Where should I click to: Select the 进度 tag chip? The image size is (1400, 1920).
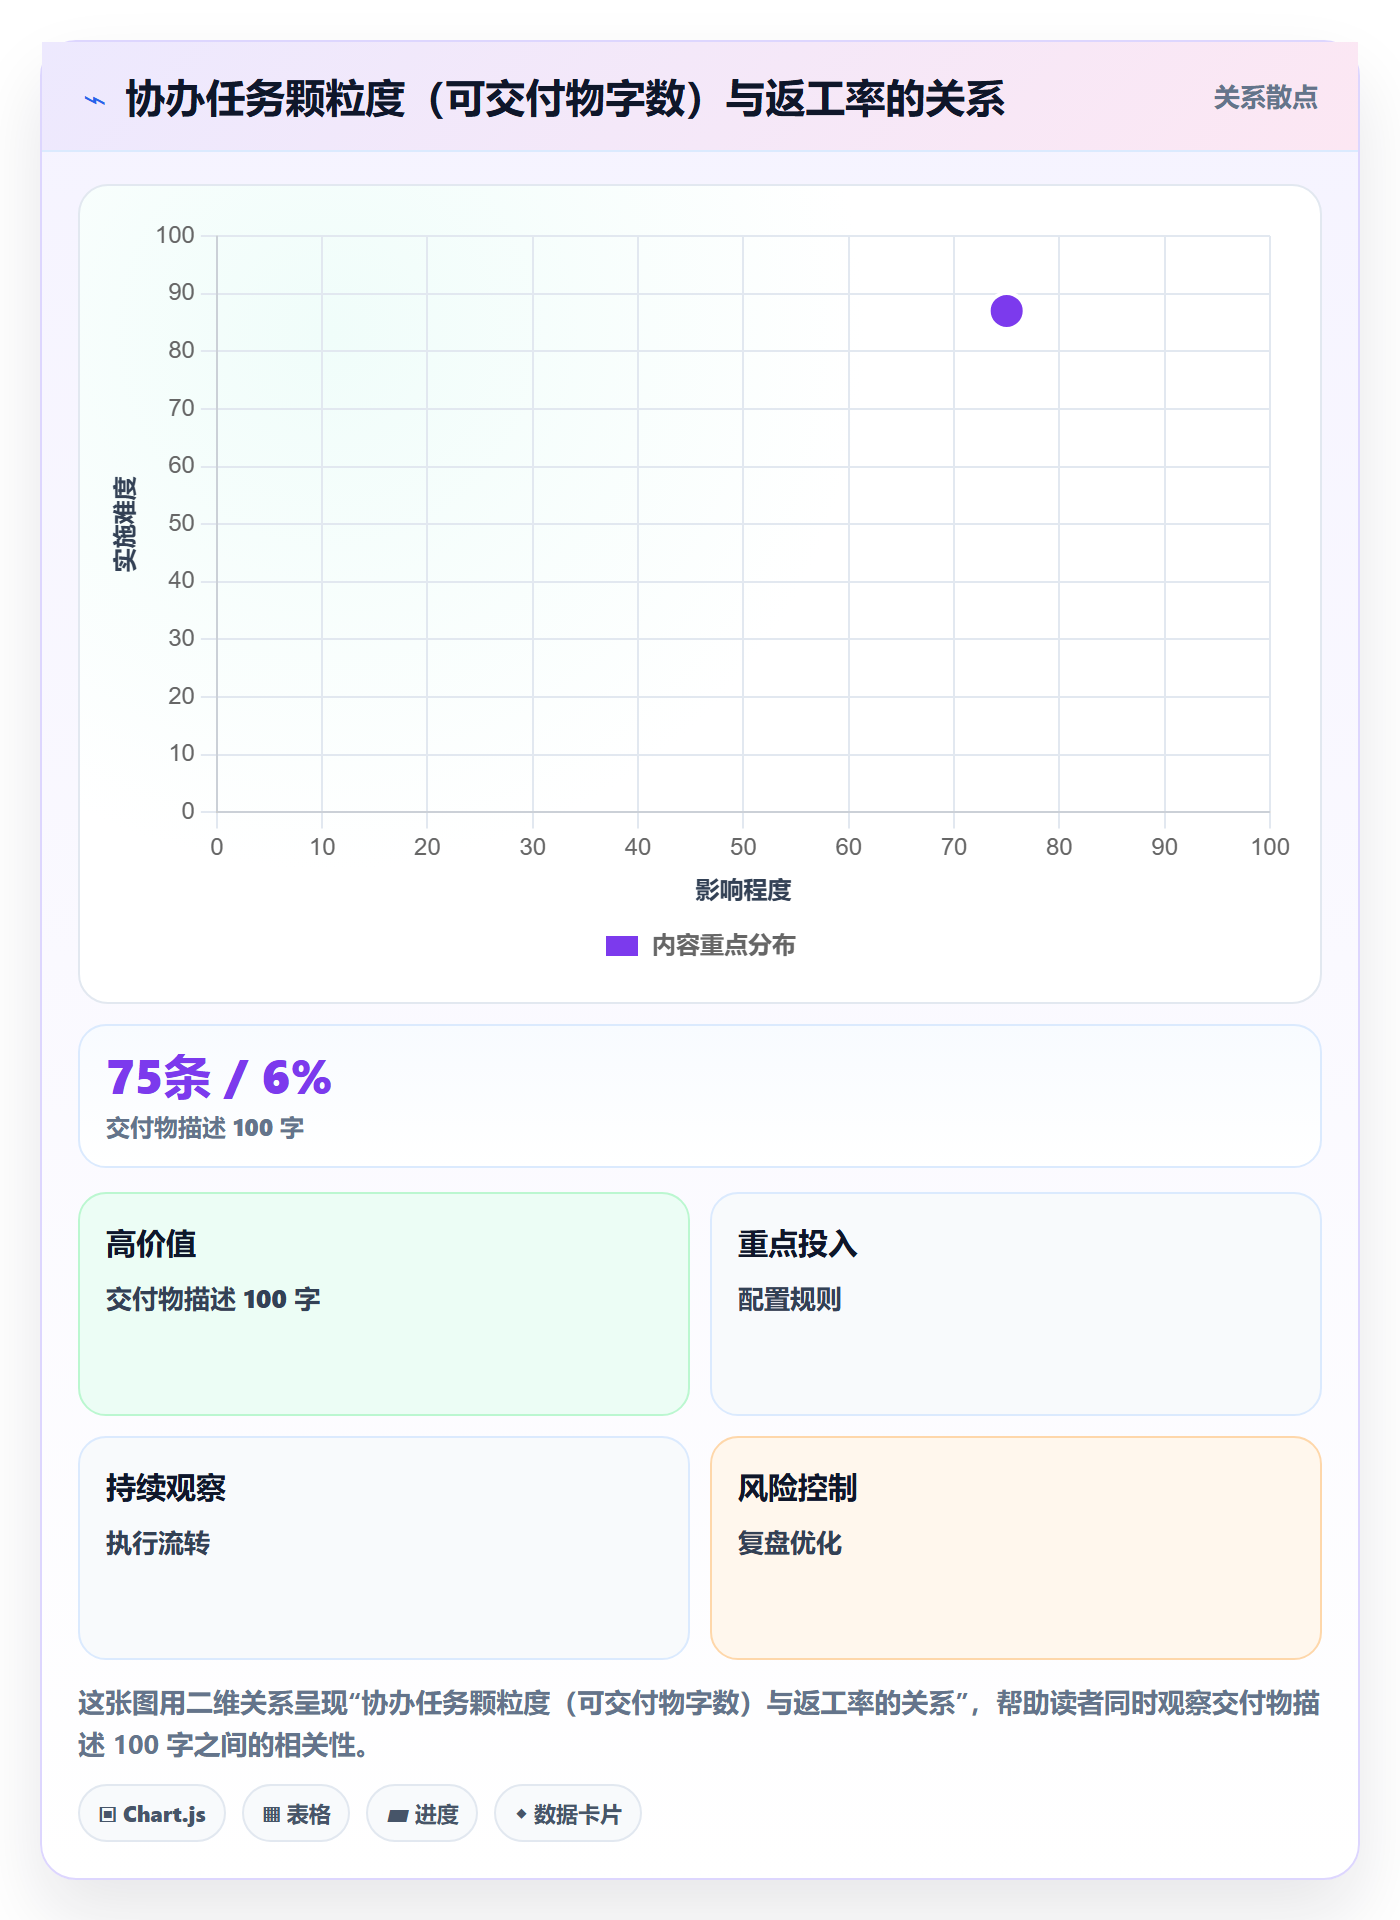click(422, 1813)
